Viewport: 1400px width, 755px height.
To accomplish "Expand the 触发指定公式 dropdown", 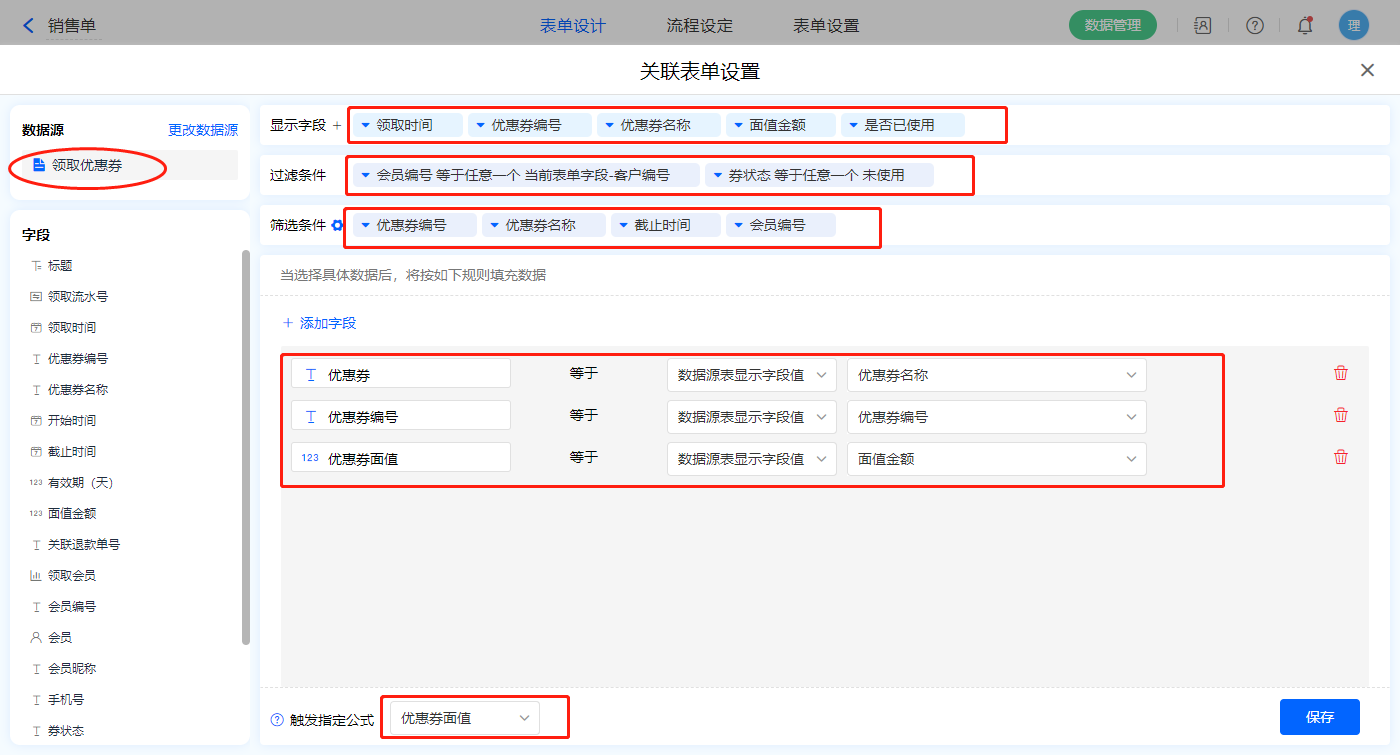I will pyautogui.click(x=465, y=718).
